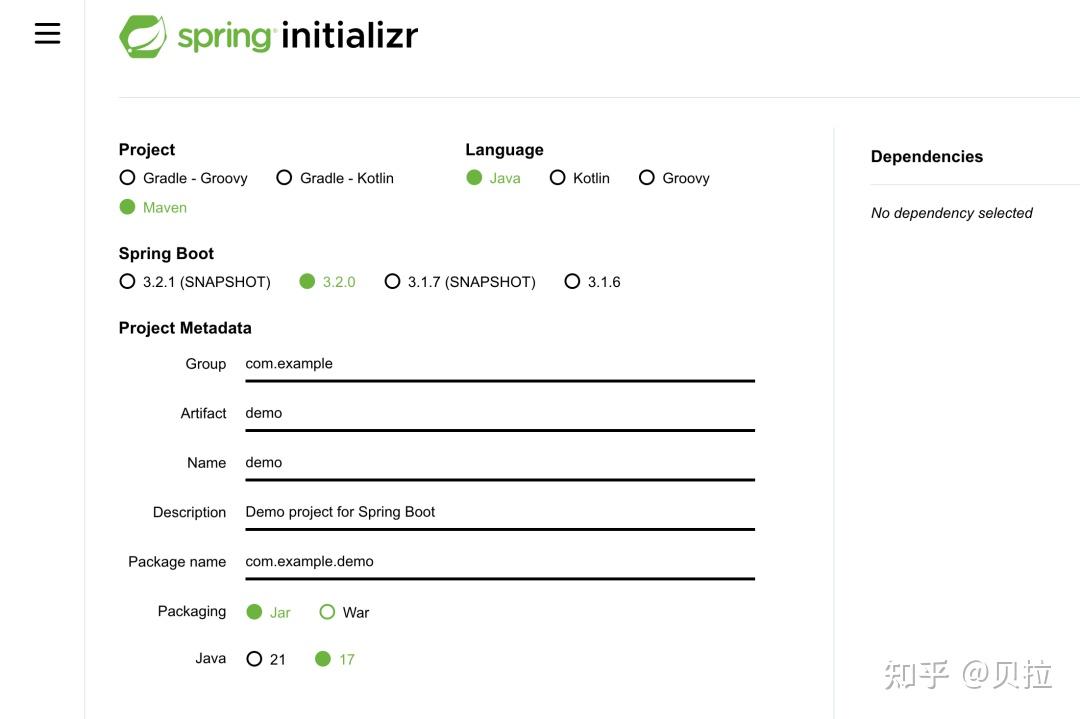Click the Language section heading
The width and height of the screenshot is (1080, 719).
click(x=504, y=149)
